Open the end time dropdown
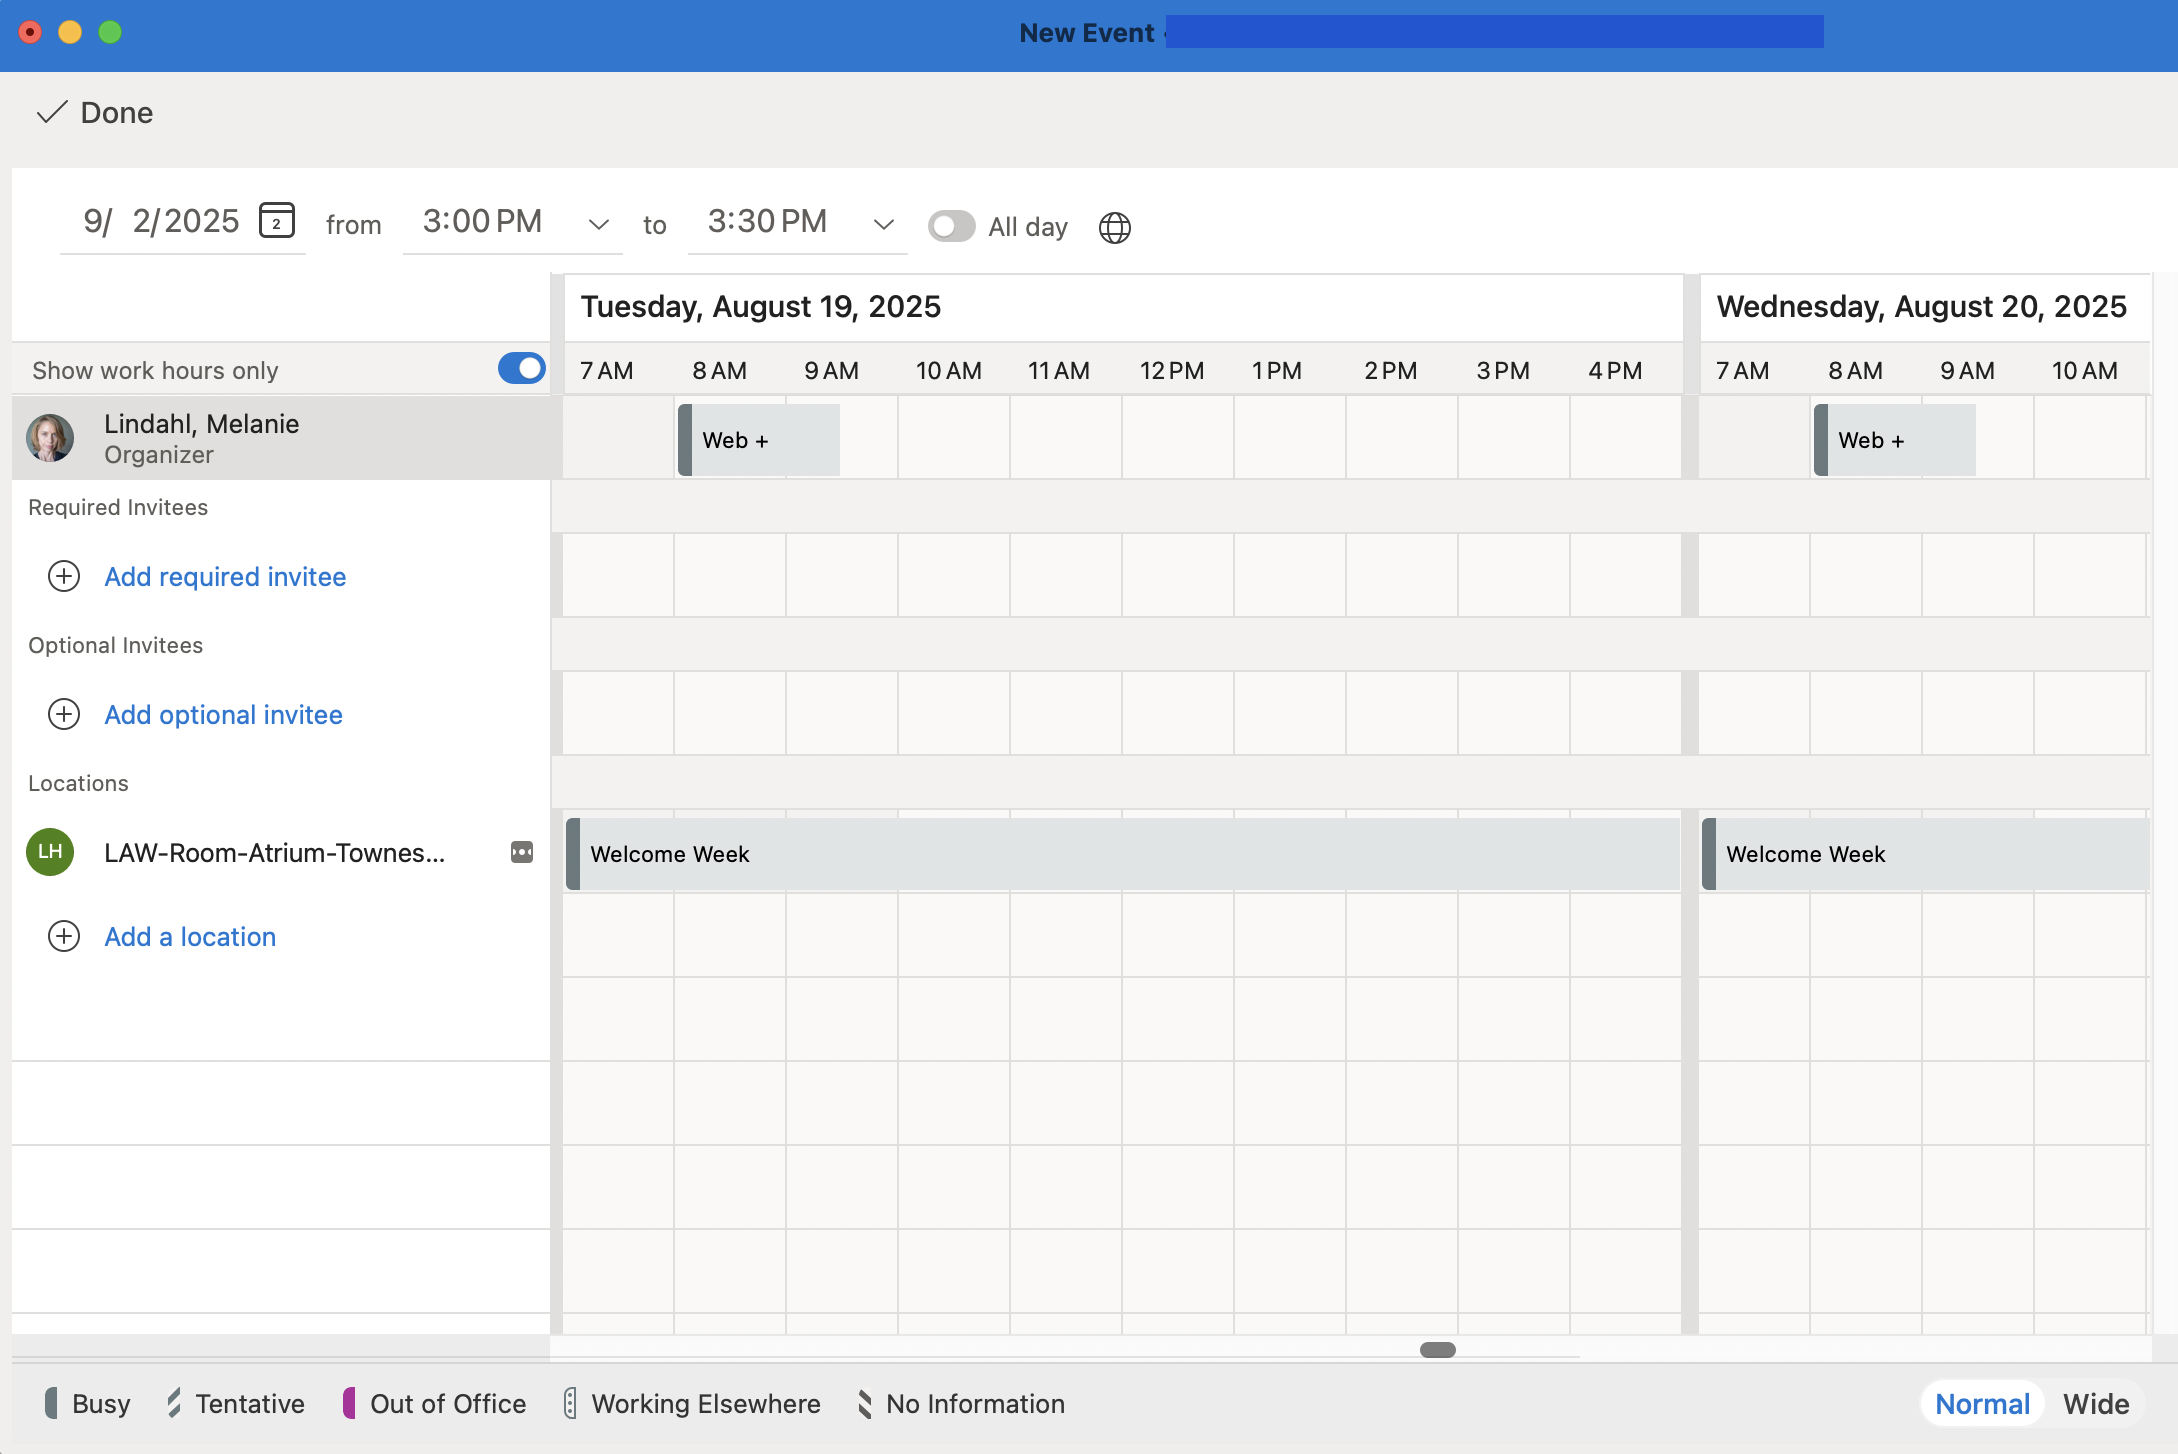This screenshot has width=2178, height=1454. pos(882,224)
